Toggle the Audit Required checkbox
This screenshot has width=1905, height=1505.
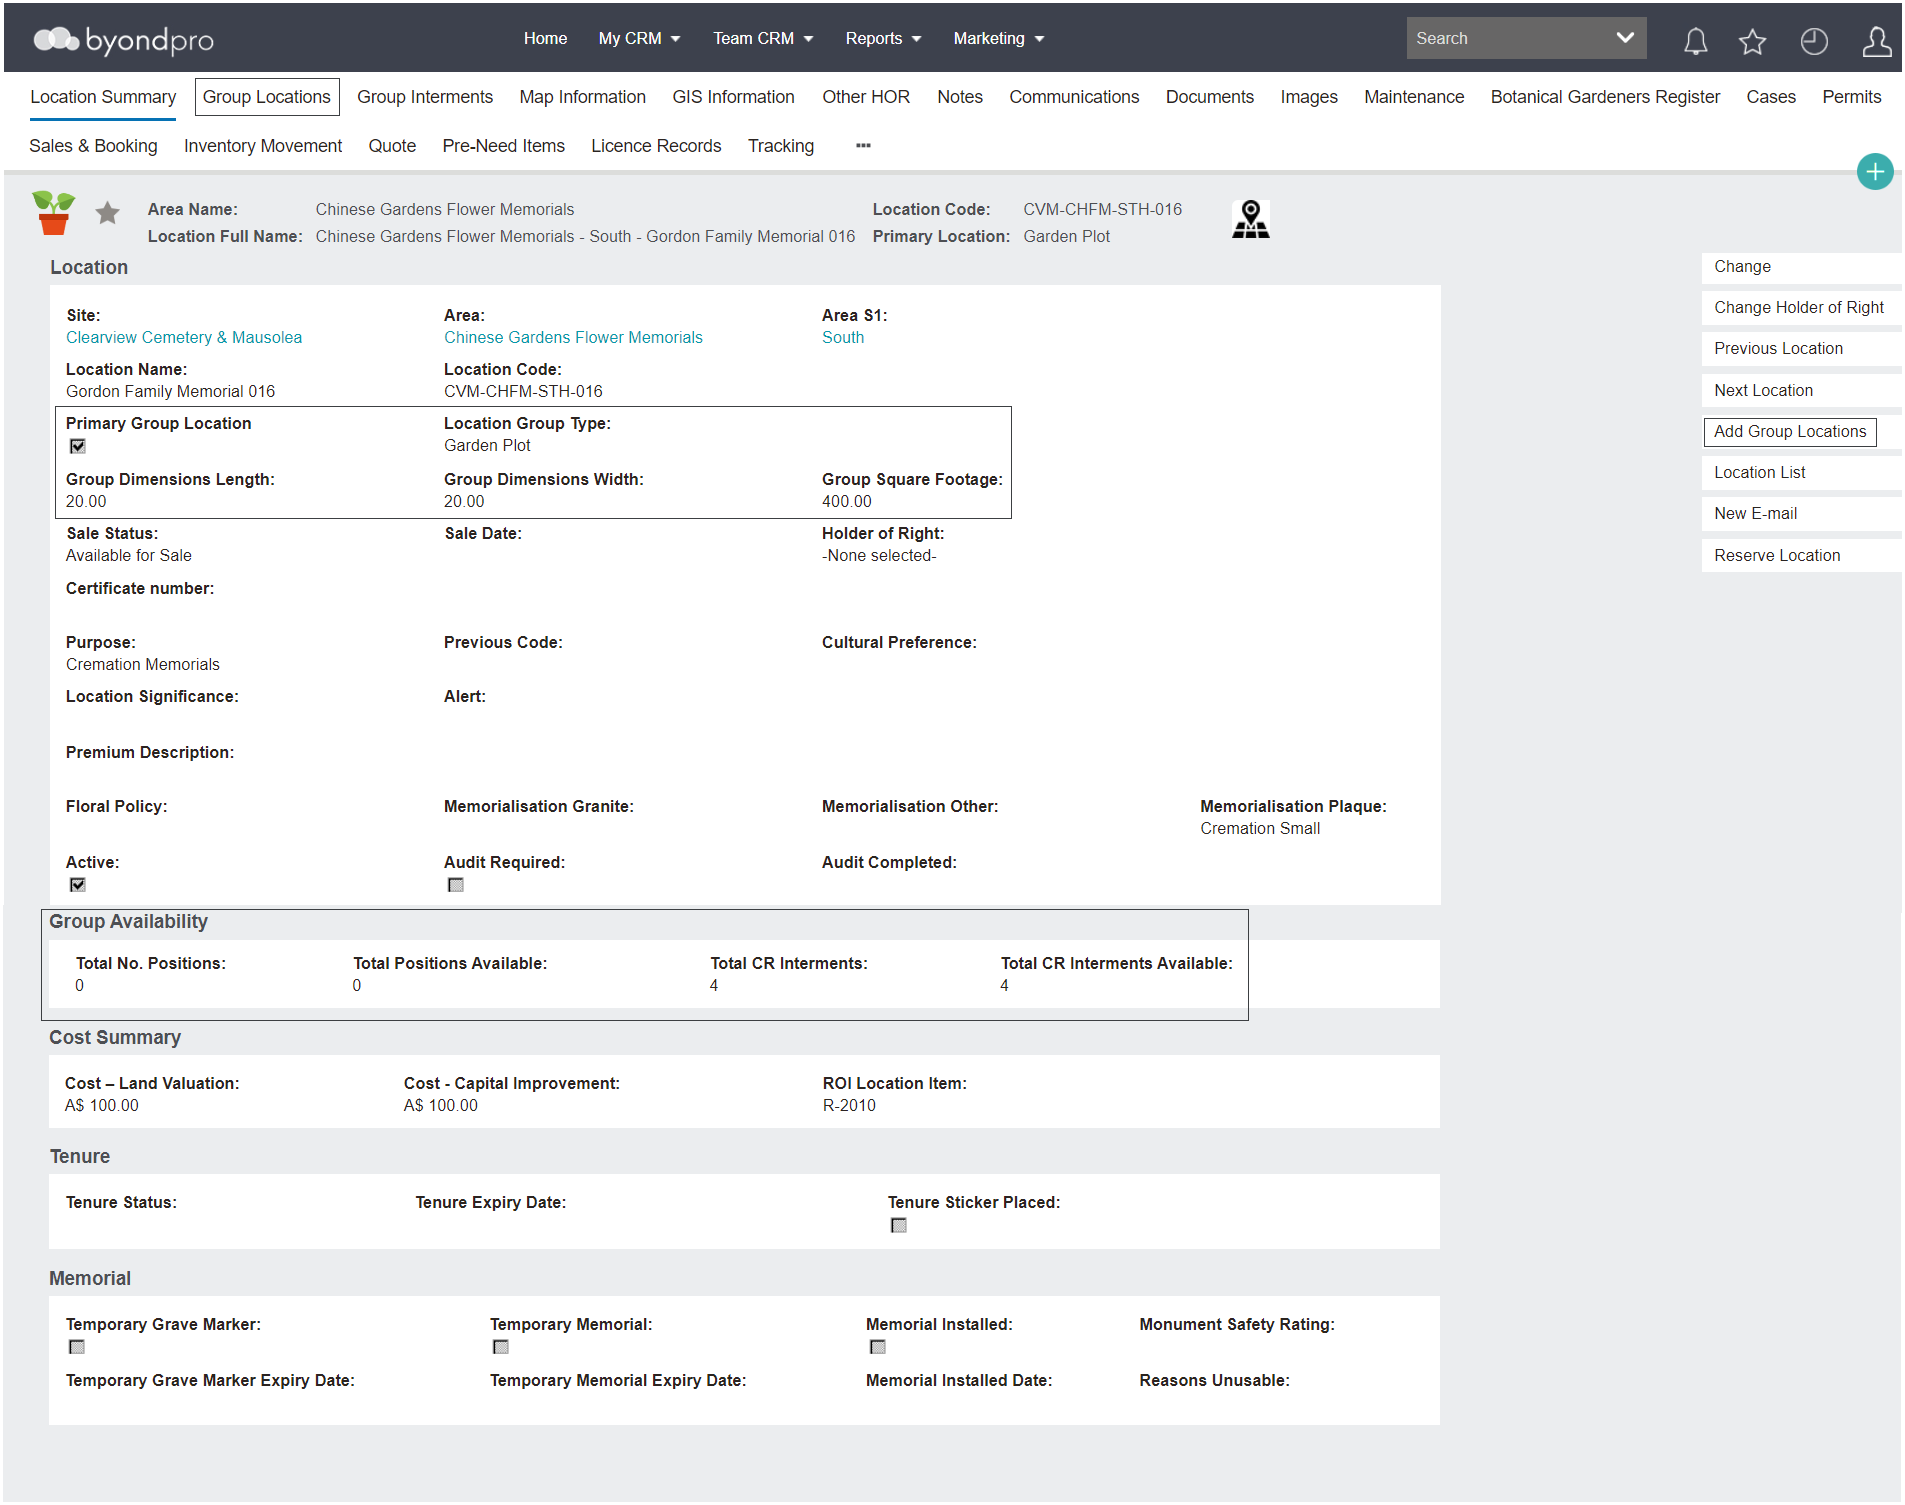pyautogui.click(x=455, y=885)
